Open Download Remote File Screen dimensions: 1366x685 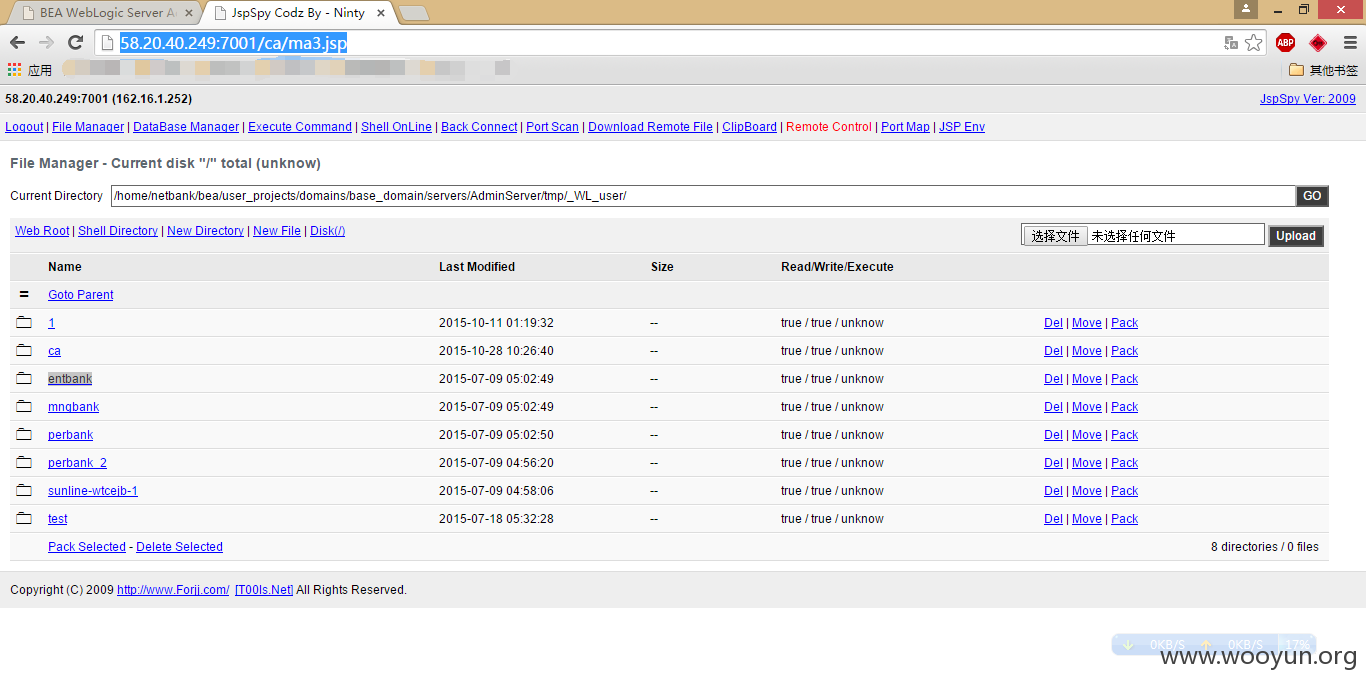[650, 127]
